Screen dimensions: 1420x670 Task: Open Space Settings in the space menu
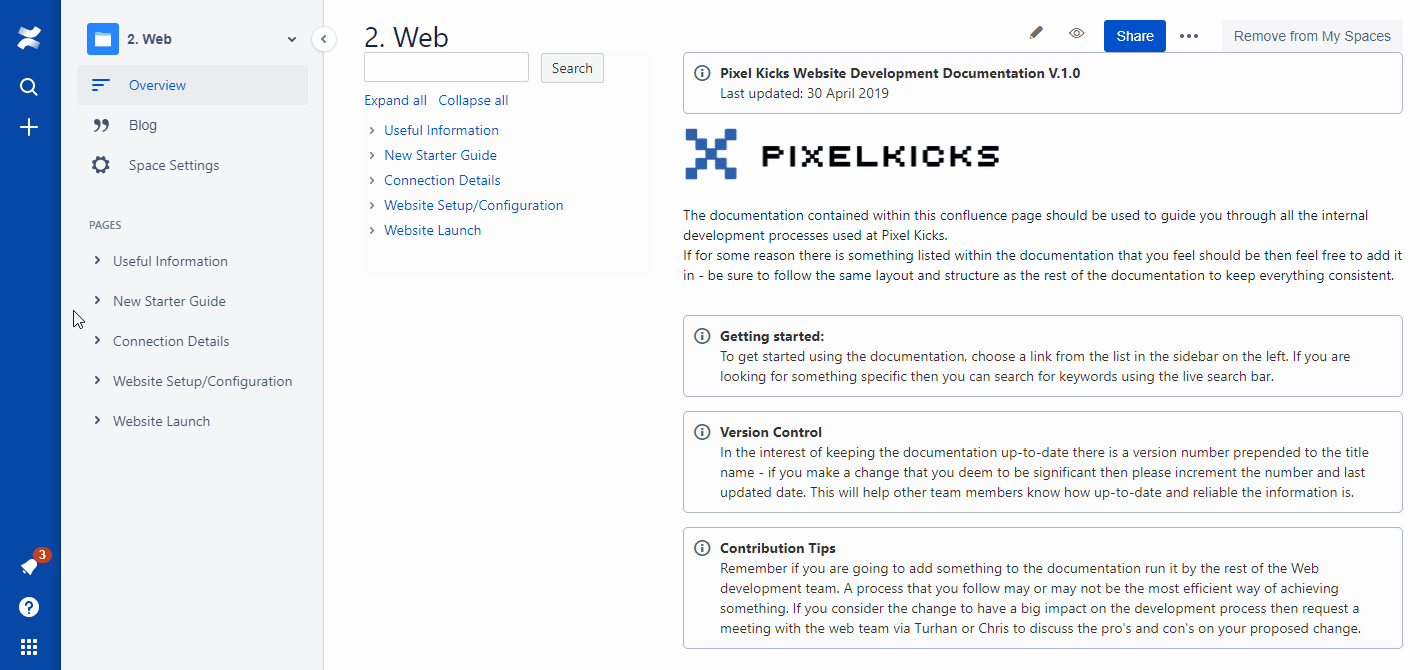192,165
